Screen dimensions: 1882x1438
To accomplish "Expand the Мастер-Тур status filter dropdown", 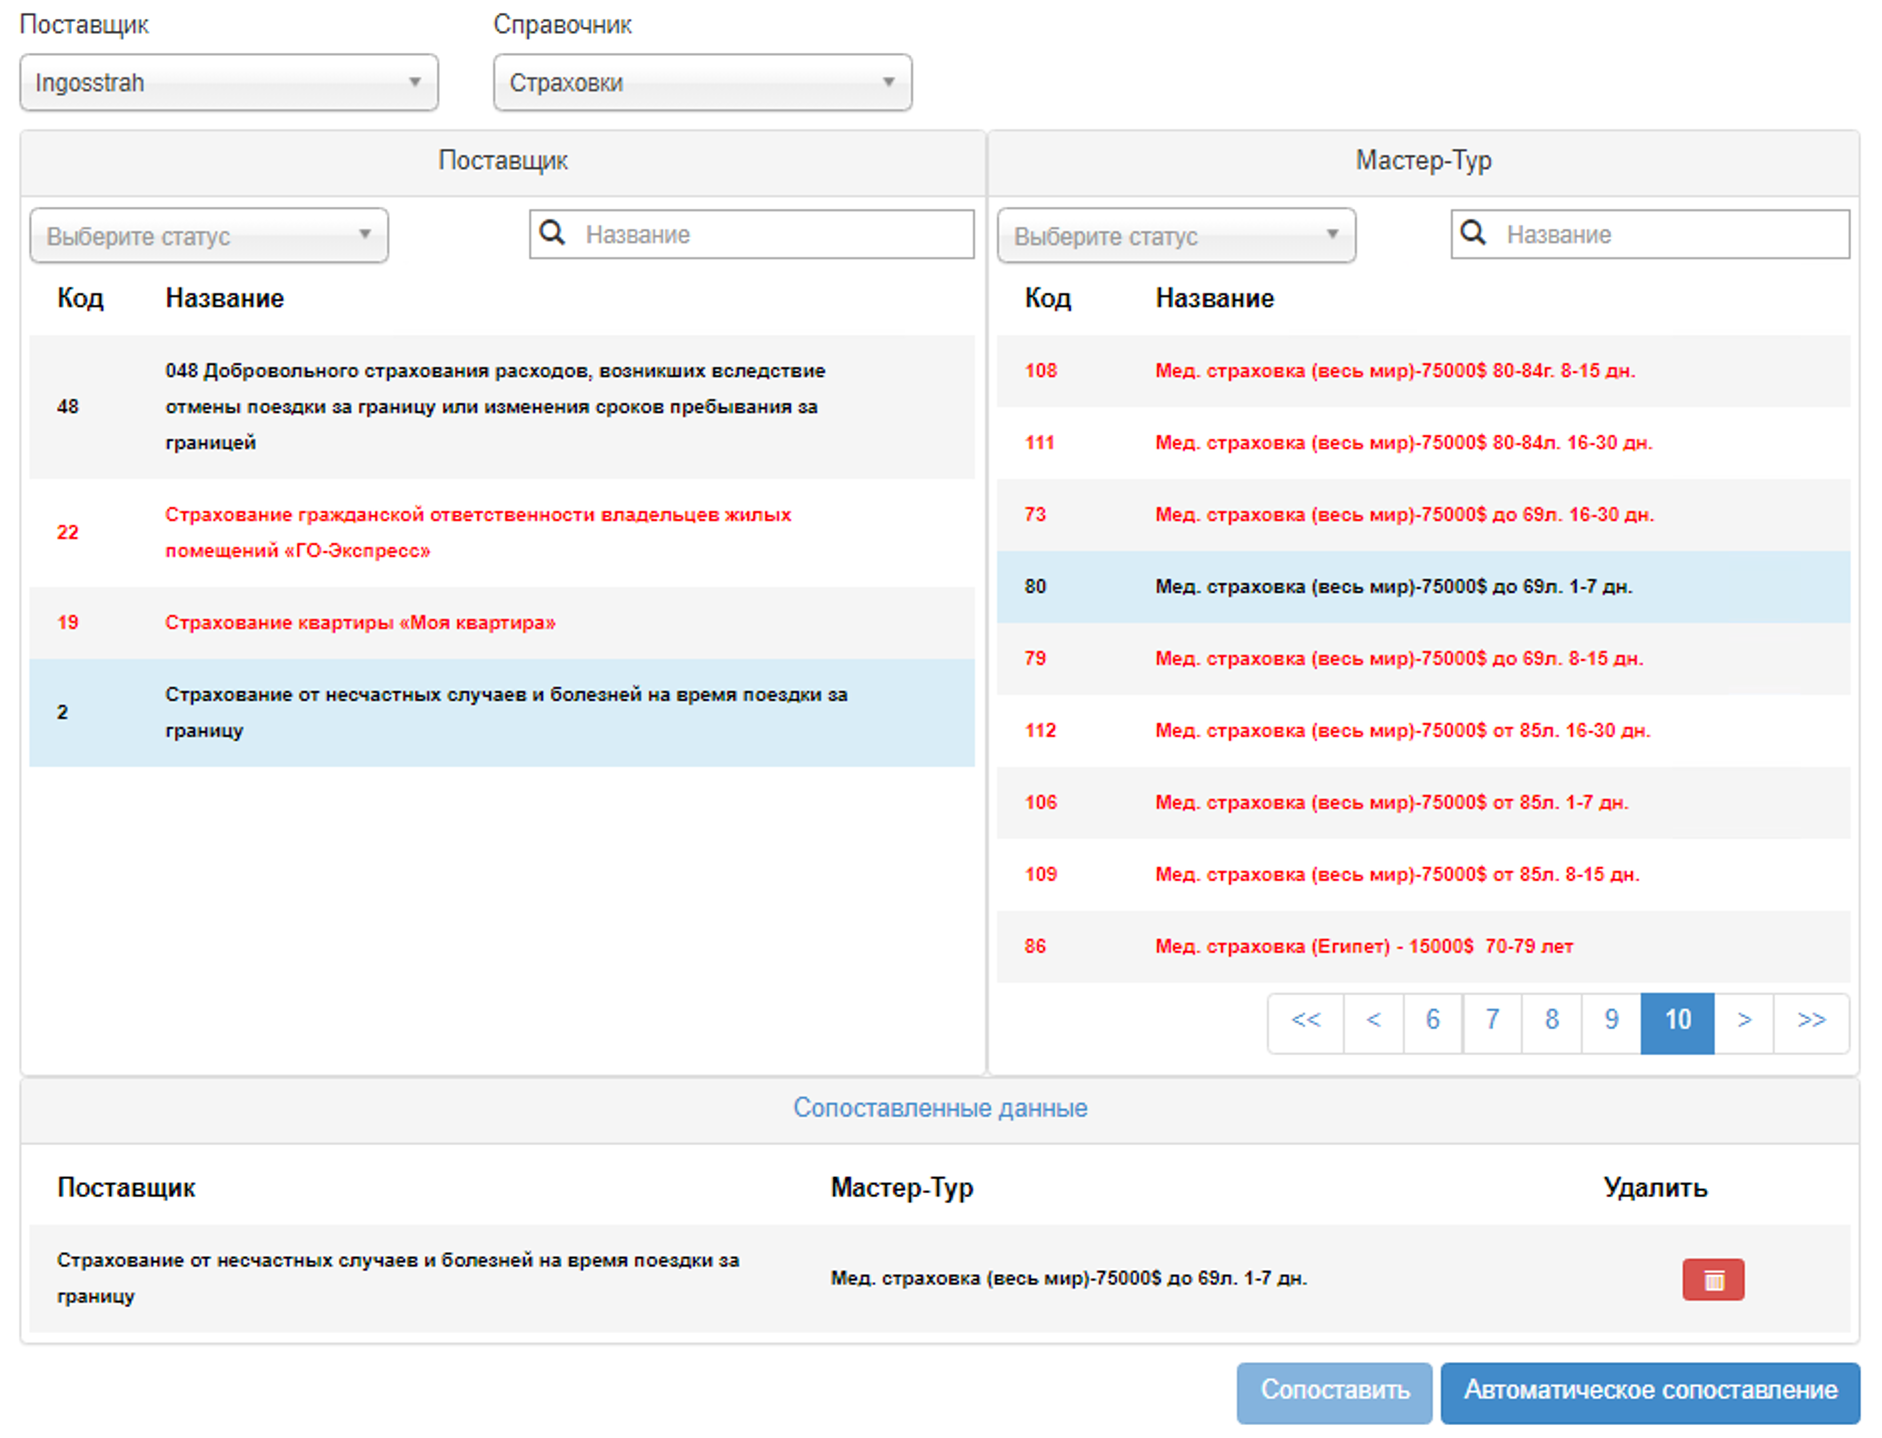I will click(x=1176, y=236).
